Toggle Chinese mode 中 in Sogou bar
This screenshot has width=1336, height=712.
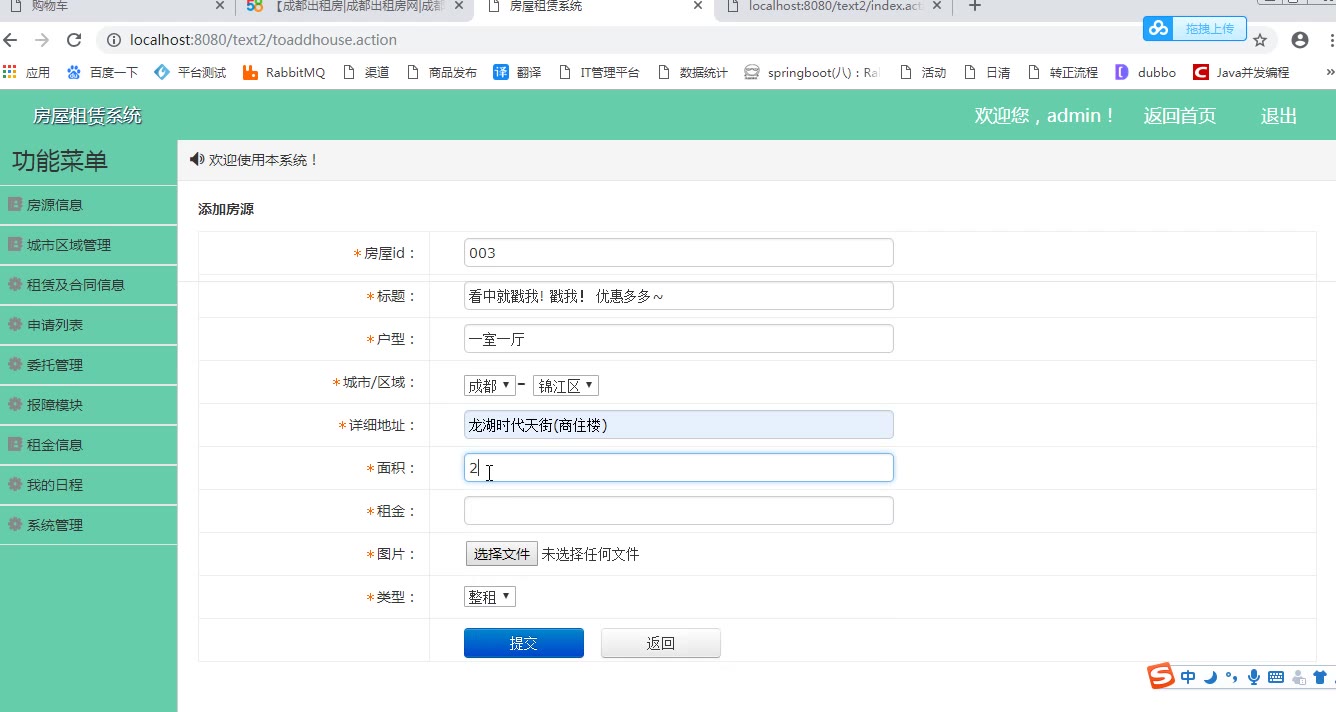tap(1188, 677)
